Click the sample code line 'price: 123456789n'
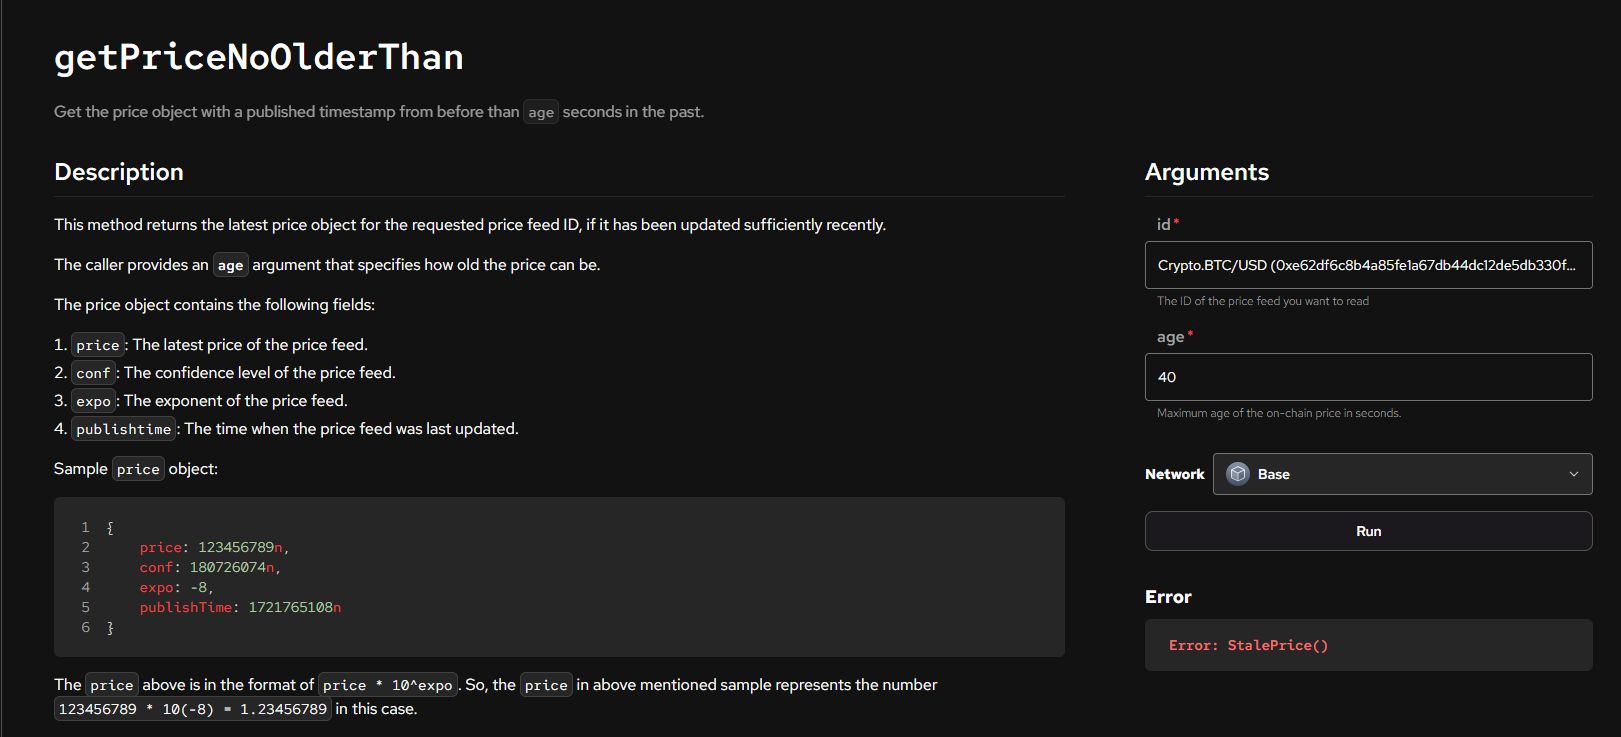The height and width of the screenshot is (737, 1621). pyautogui.click(x=214, y=547)
